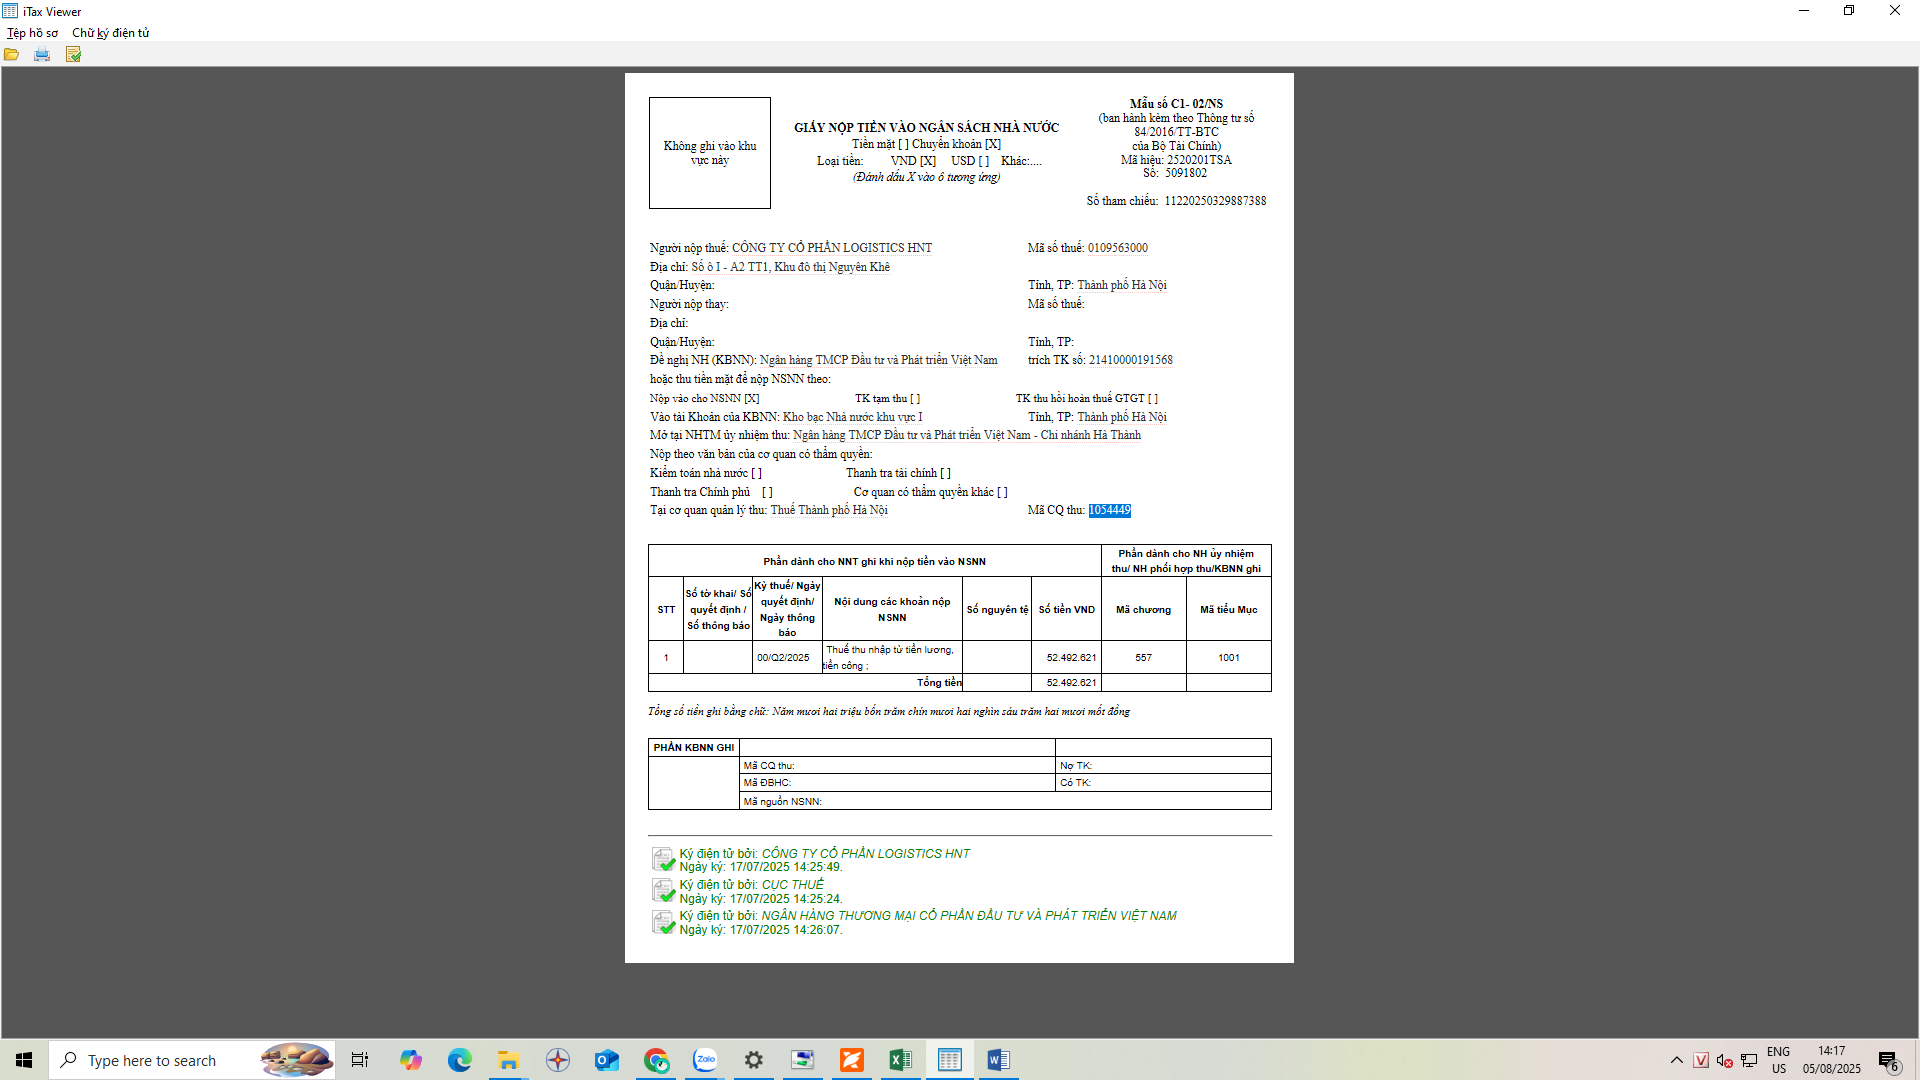The height and width of the screenshot is (1080, 1920).
Task: Click the printer toolbar icon
Action: click(x=42, y=55)
